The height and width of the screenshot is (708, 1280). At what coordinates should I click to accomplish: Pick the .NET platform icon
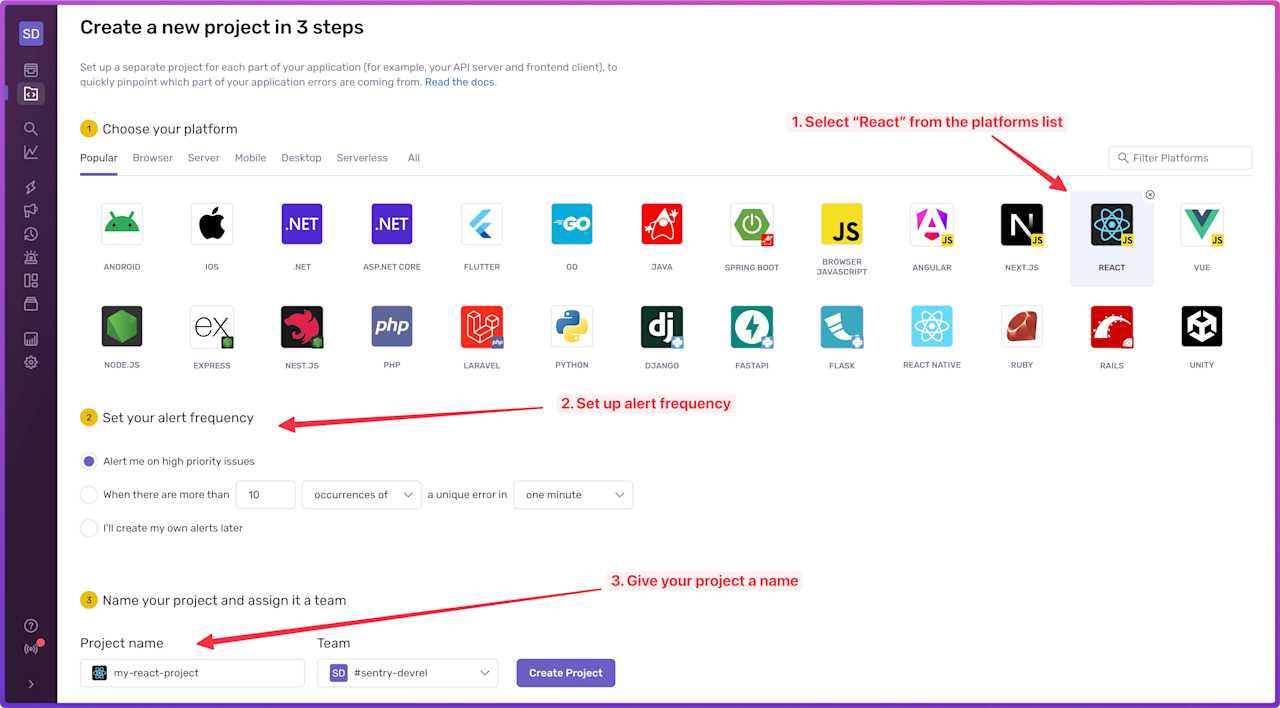(x=302, y=224)
